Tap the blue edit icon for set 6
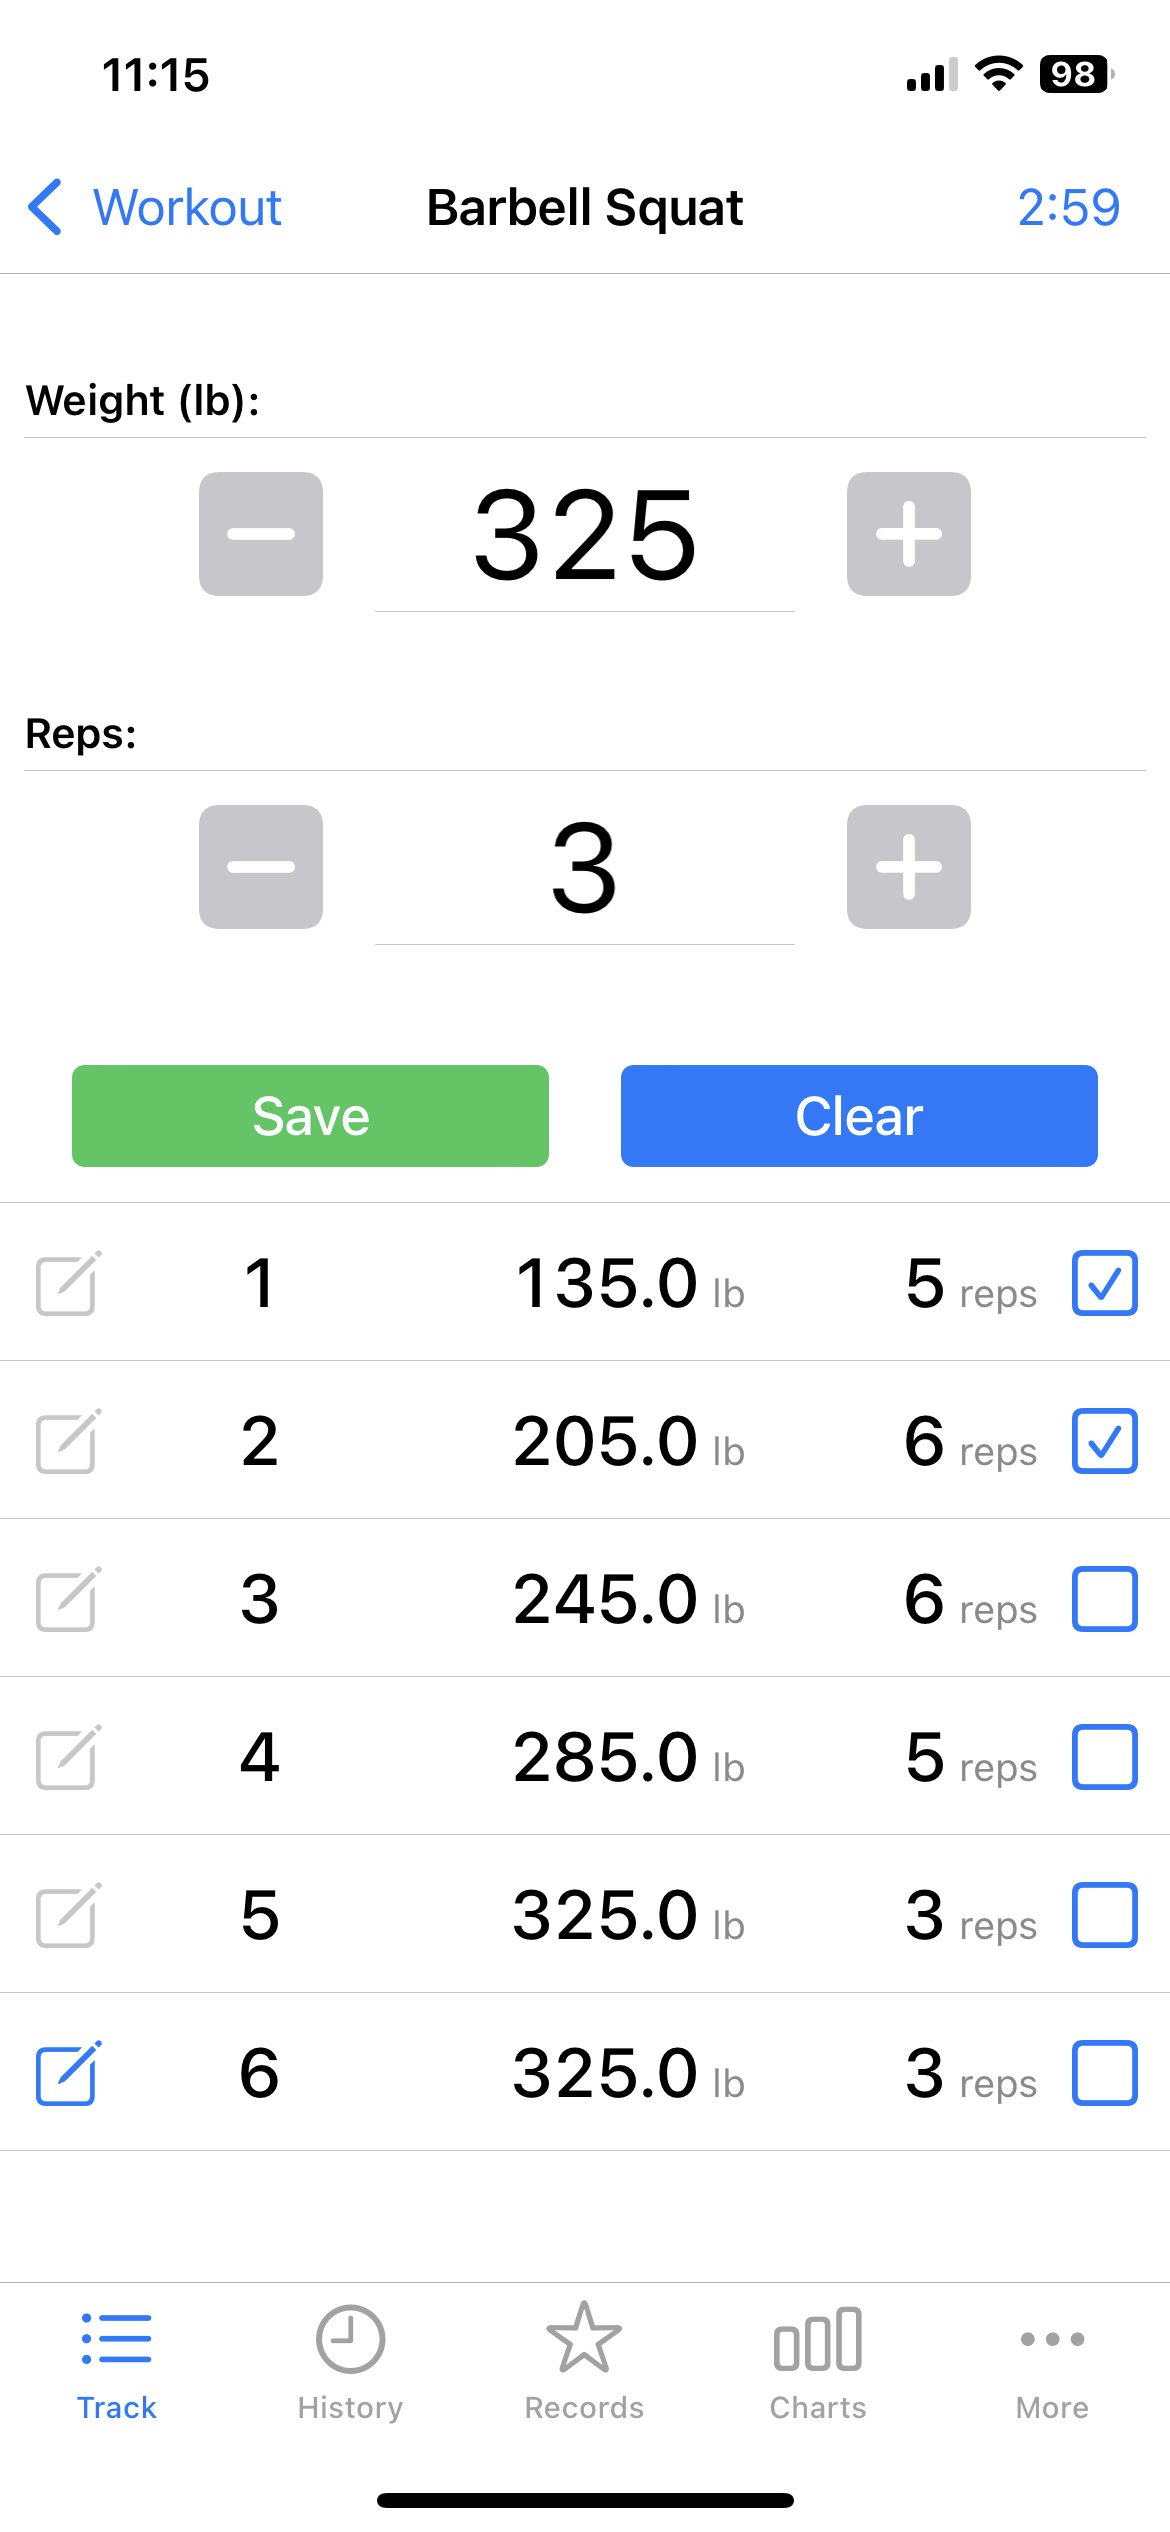 click(67, 2073)
